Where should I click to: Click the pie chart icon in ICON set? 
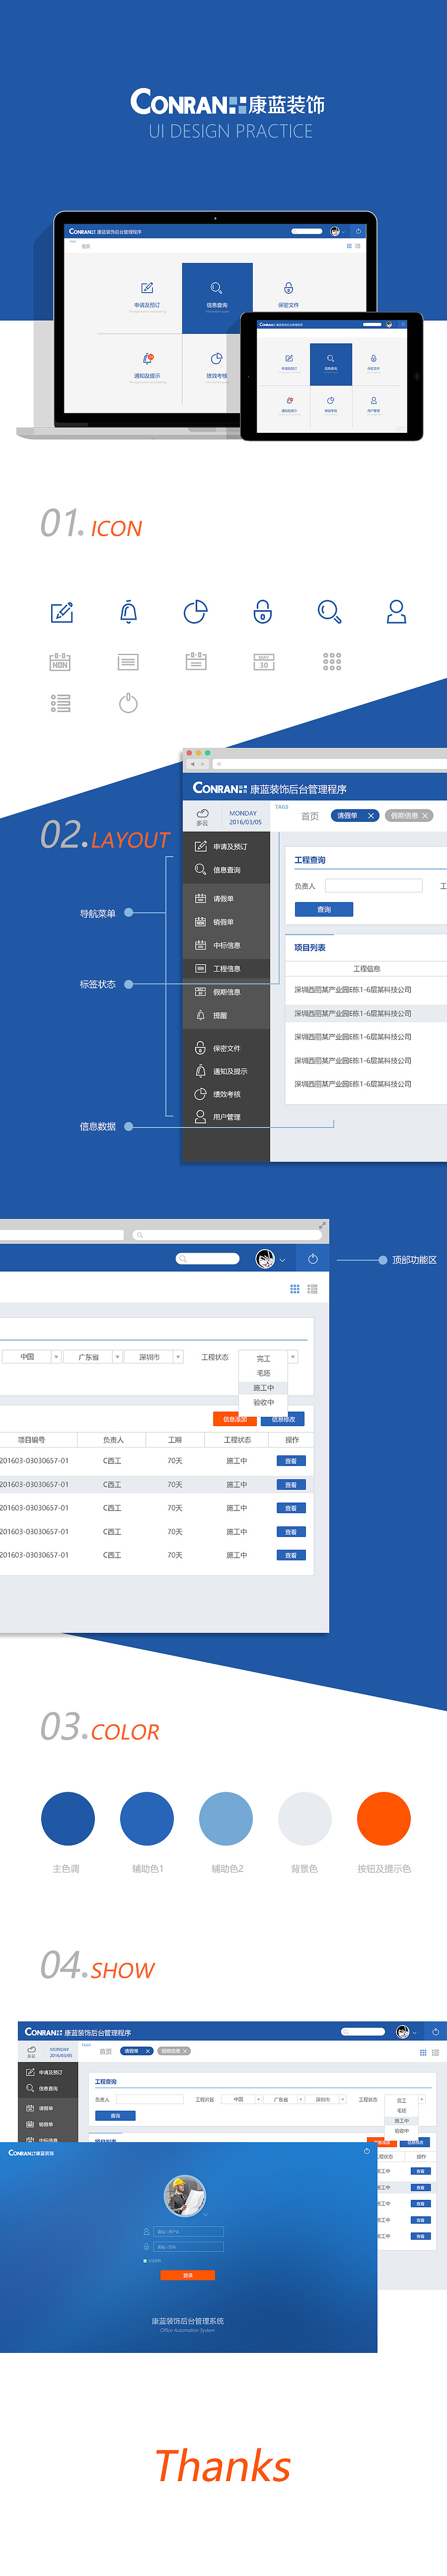point(196,611)
